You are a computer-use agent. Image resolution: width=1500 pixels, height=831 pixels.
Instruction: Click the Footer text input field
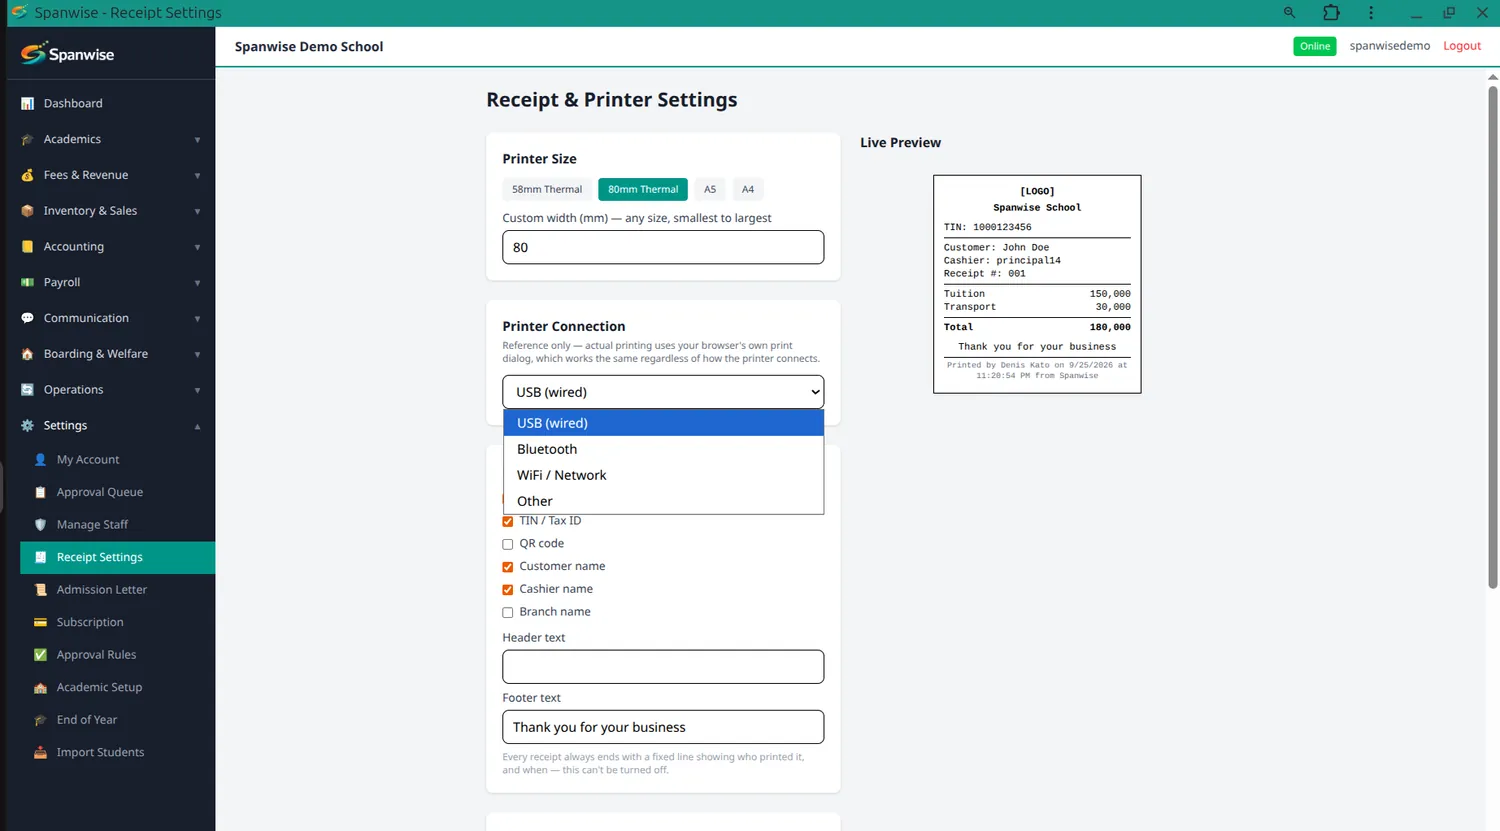point(663,727)
